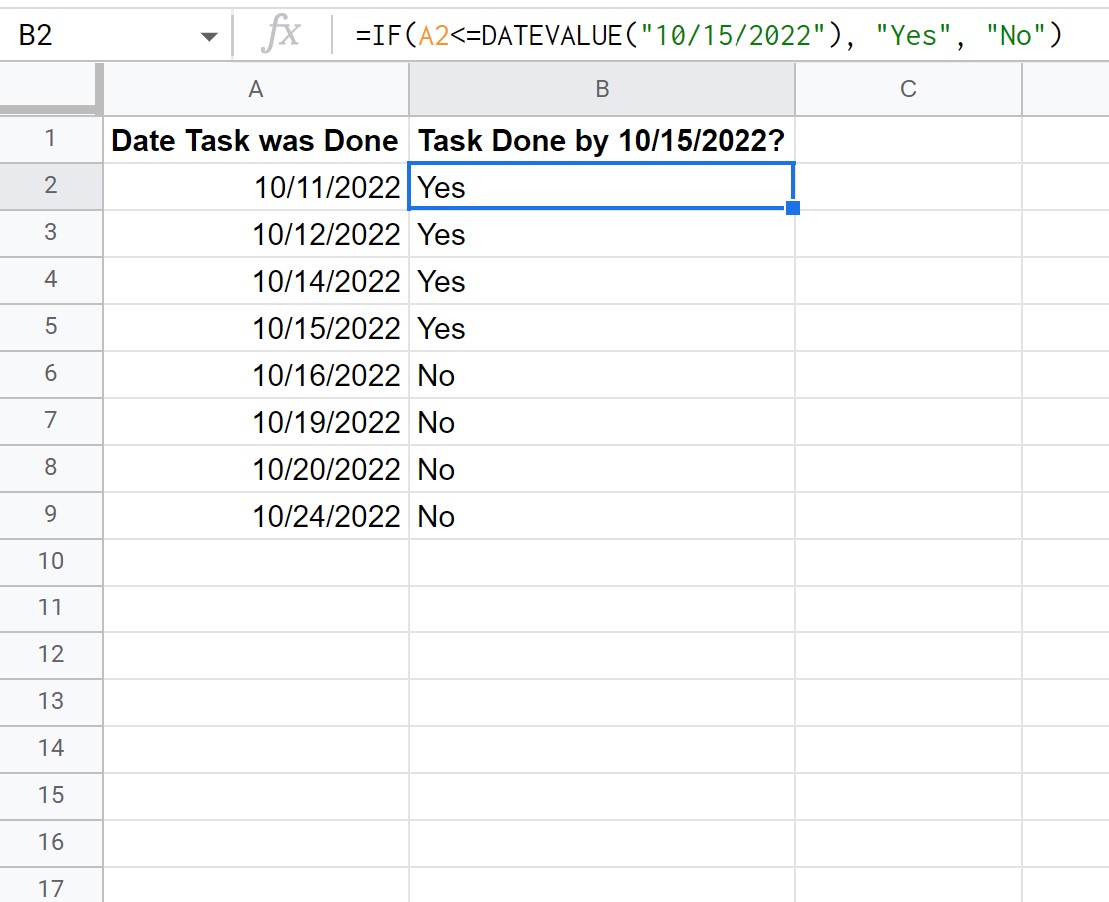This screenshot has height=902, width=1109.
Task: Select cell A5 containing 10/15/2022
Action: (x=256, y=328)
